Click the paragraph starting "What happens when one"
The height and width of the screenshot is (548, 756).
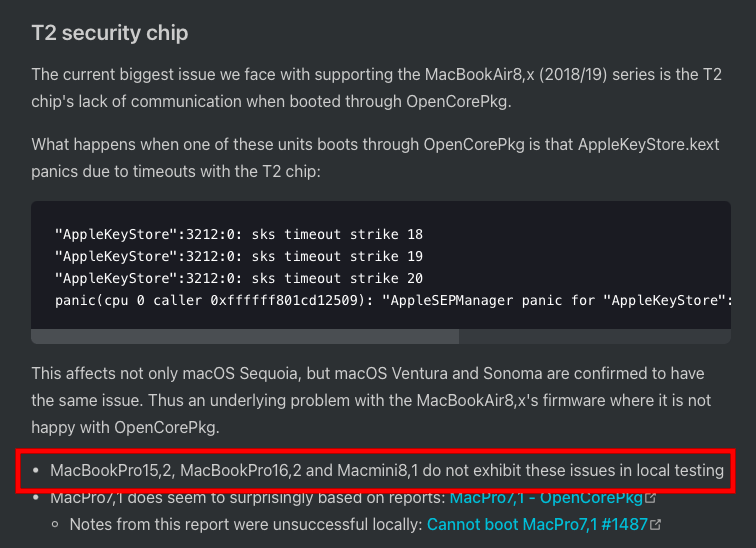pyautogui.click(x=375, y=158)
